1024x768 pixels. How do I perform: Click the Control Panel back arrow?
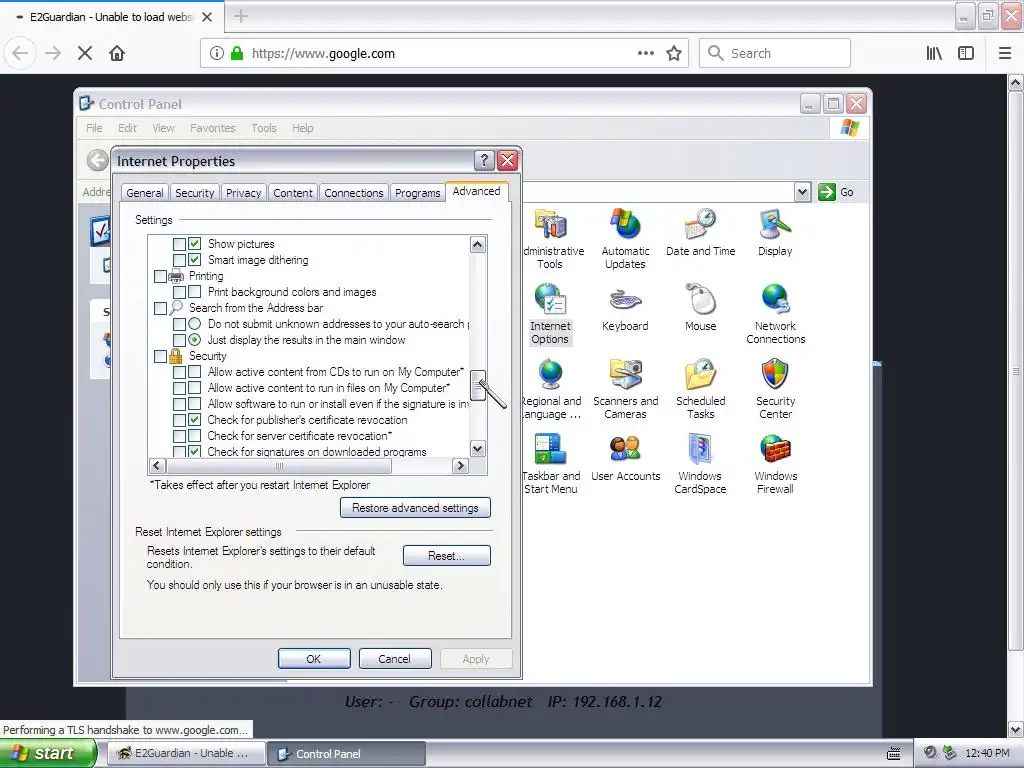(98, 160)
